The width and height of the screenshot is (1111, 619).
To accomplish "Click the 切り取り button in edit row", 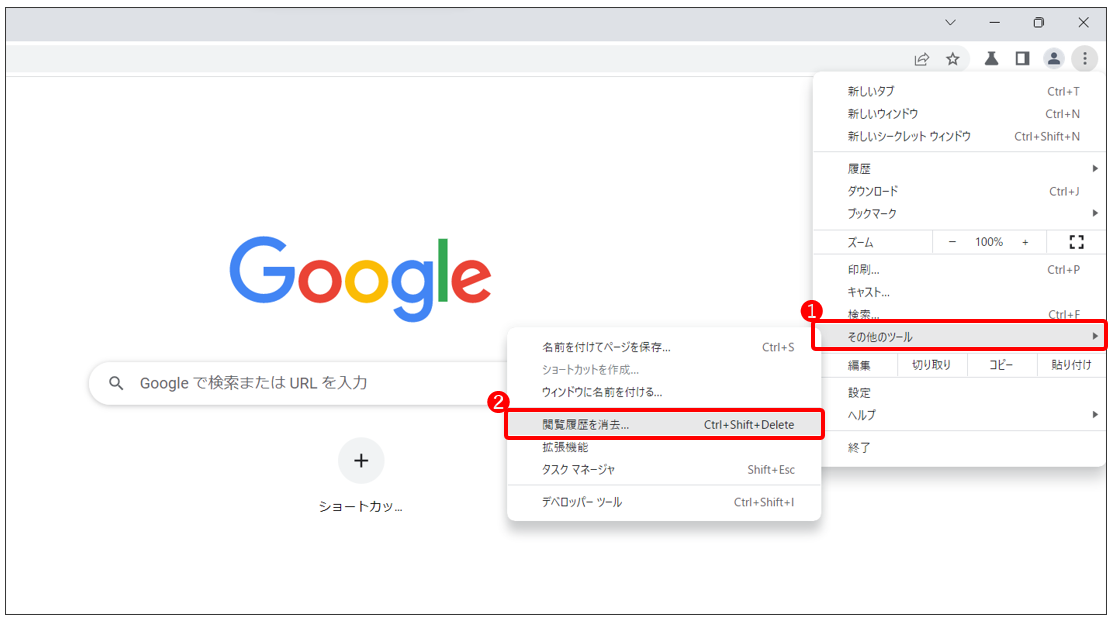I will tap(931, 365).
